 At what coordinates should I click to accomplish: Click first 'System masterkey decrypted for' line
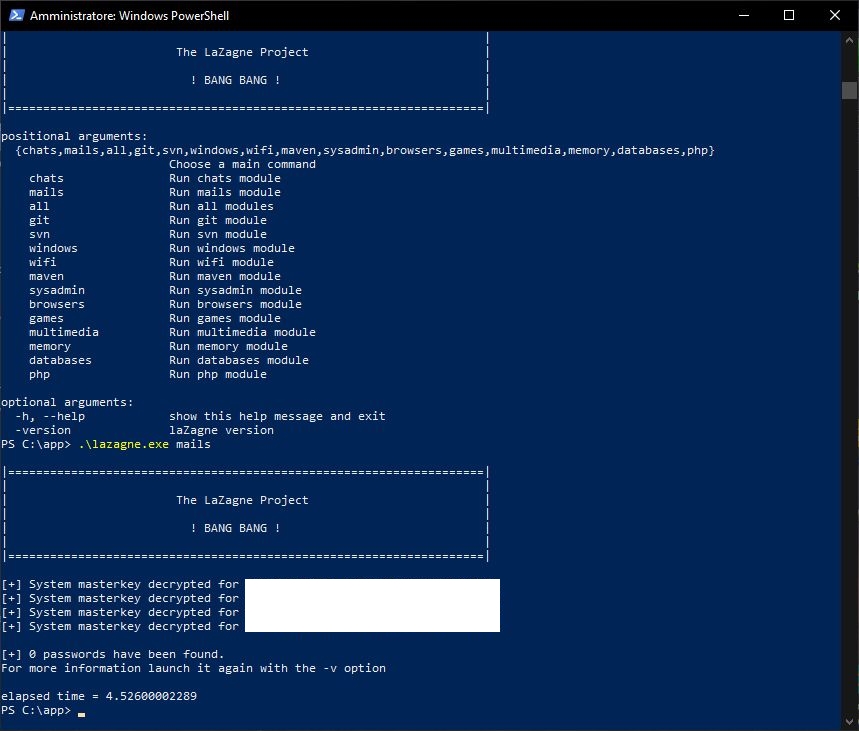coord(120,584)
